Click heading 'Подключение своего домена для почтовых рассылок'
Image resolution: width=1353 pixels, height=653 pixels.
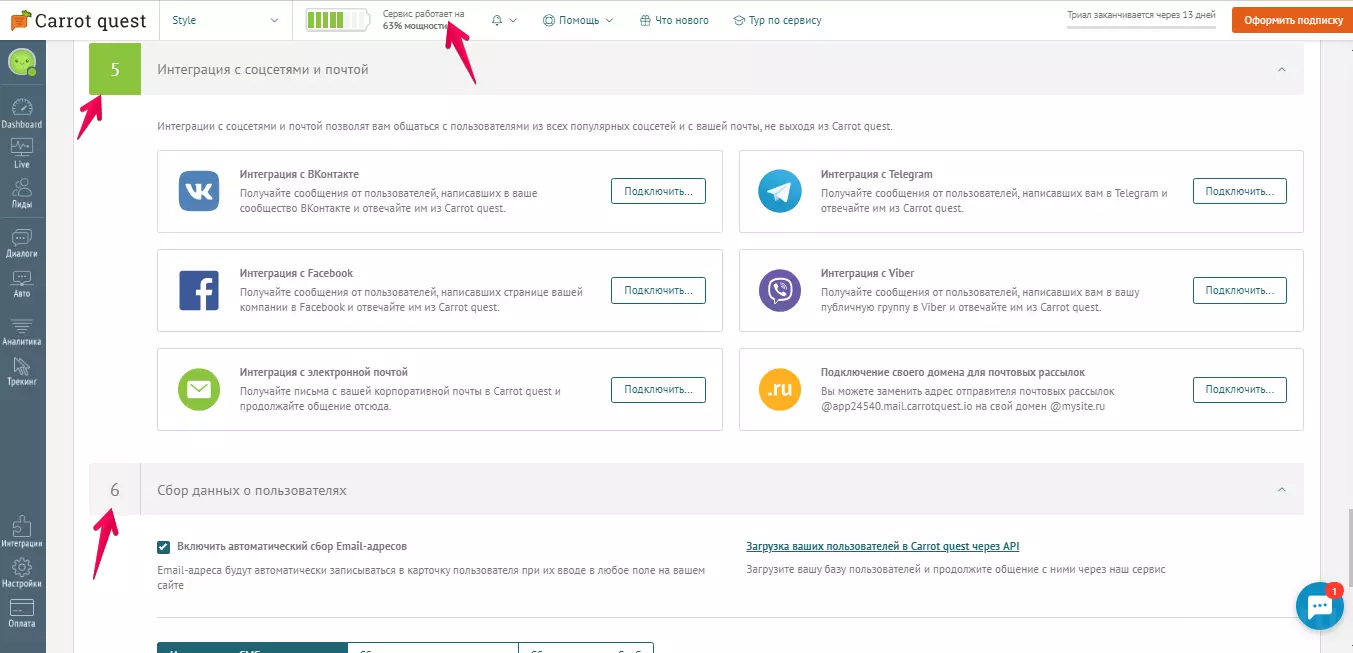coord(952,372)
